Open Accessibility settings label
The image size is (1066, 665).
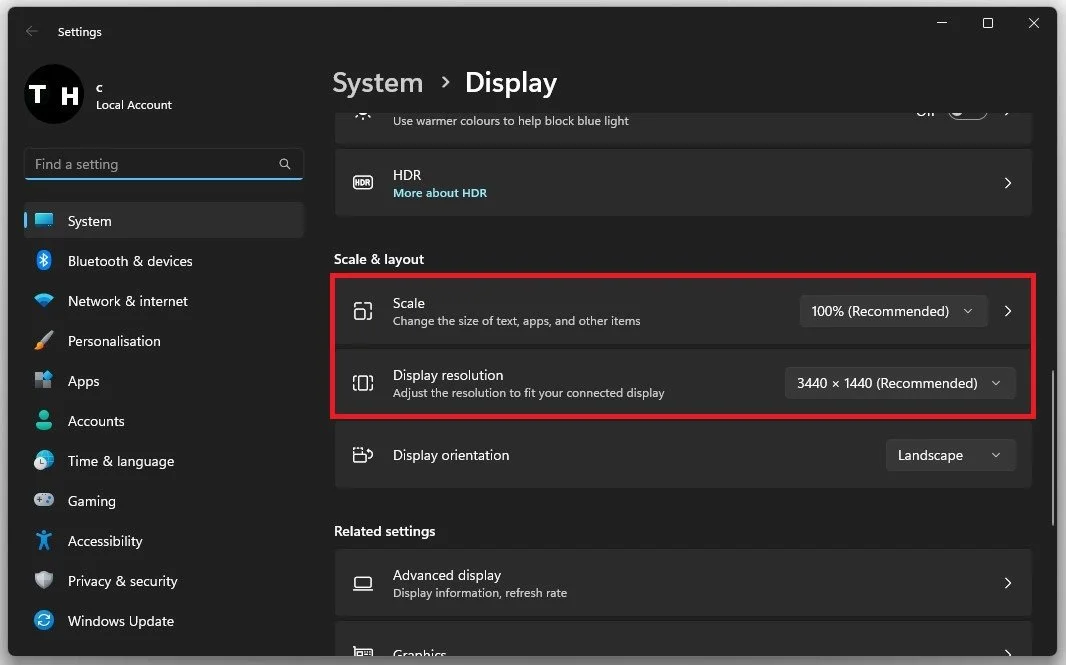(x=105, y=541)
